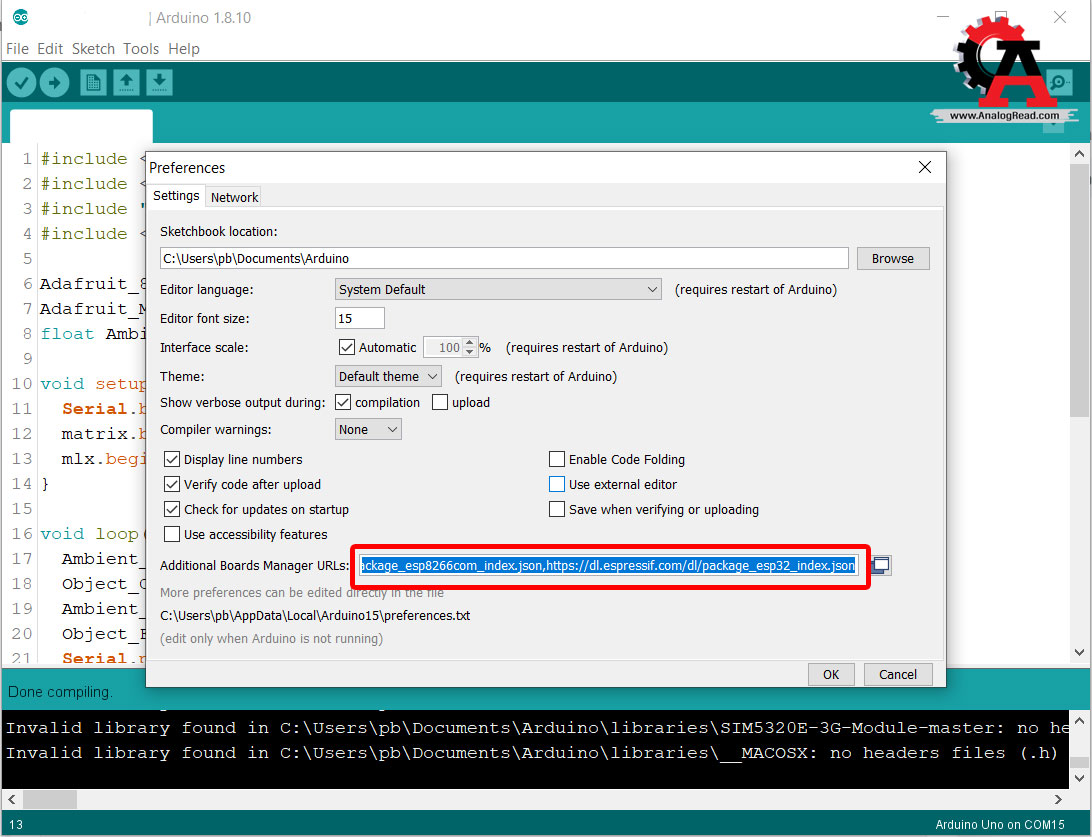
Task: Open the Compiler warnings dropdown
Action: click(368, 430)
